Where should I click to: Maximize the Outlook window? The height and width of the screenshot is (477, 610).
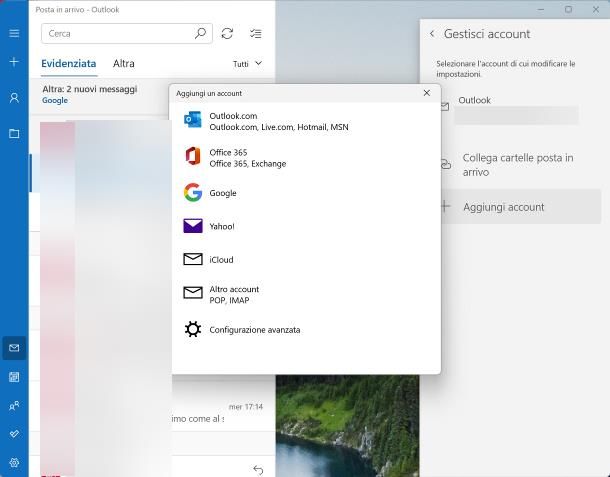pyautogui.click(x=568, y=9)
